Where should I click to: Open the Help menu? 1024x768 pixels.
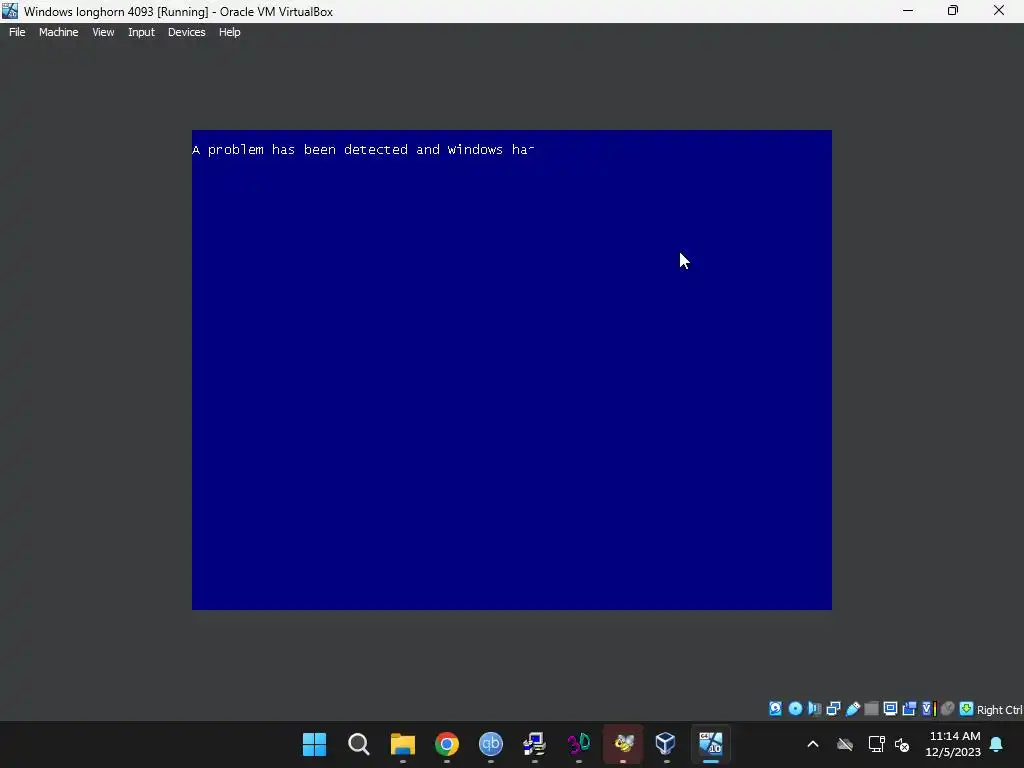point(229,32)
